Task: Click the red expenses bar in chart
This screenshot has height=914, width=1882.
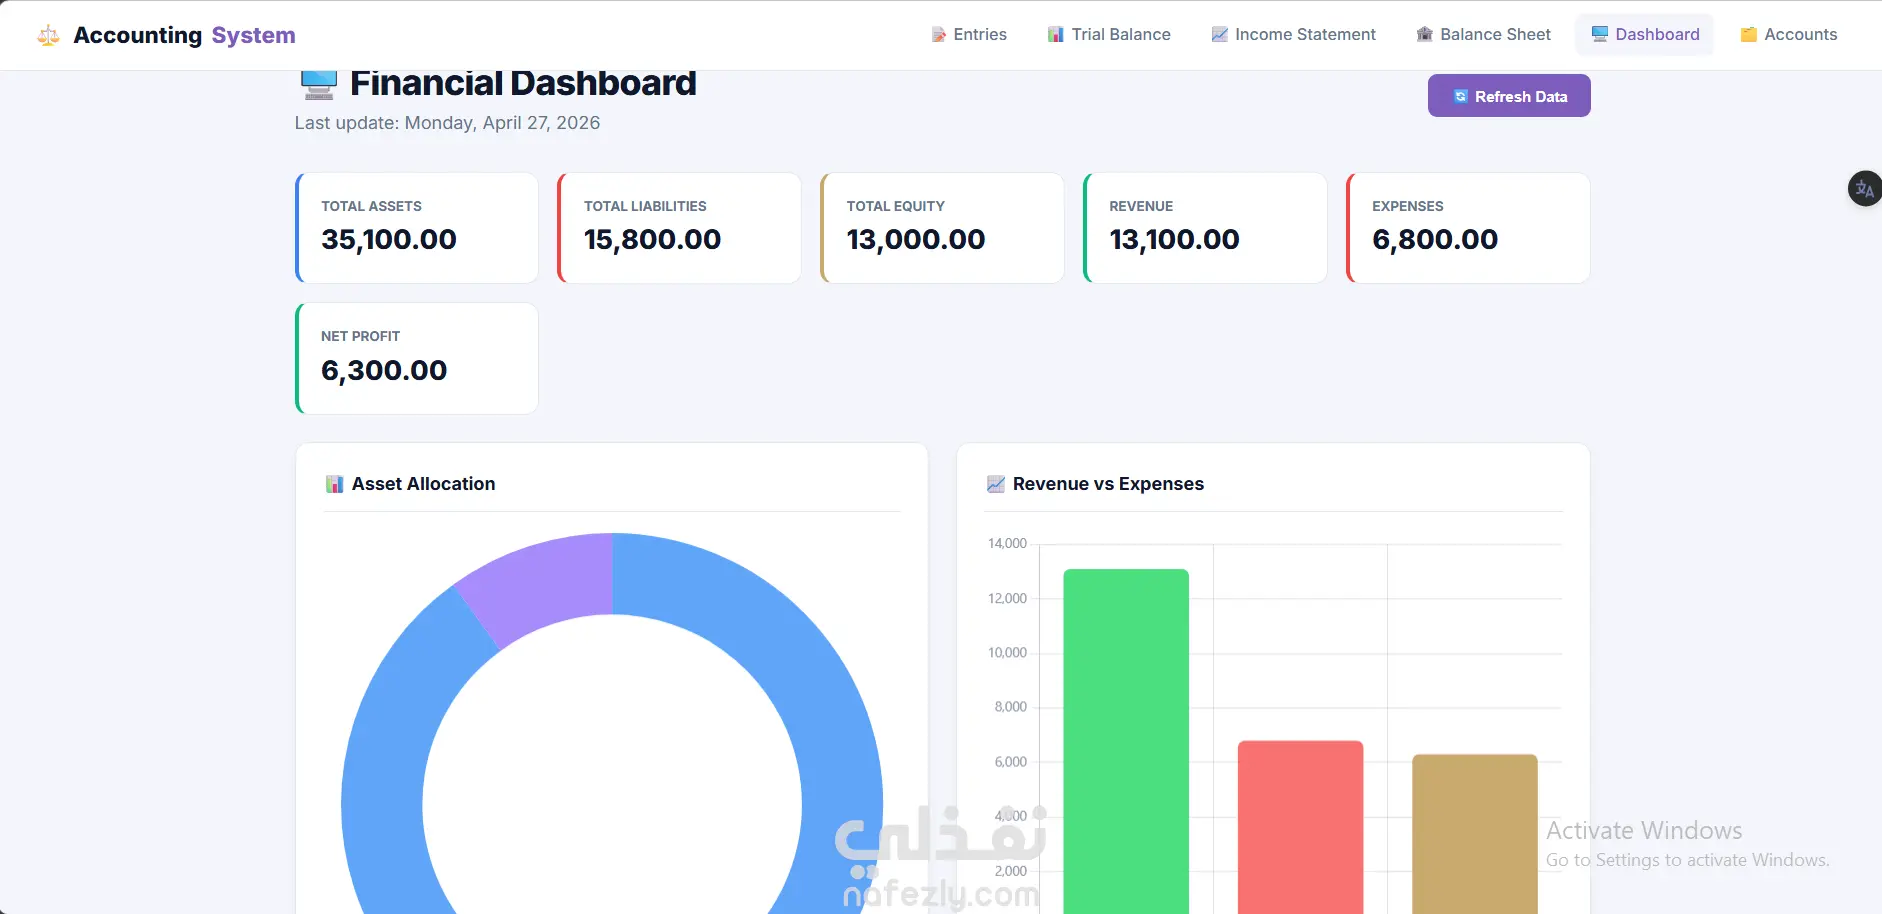Action: [x=1300, y=827]
